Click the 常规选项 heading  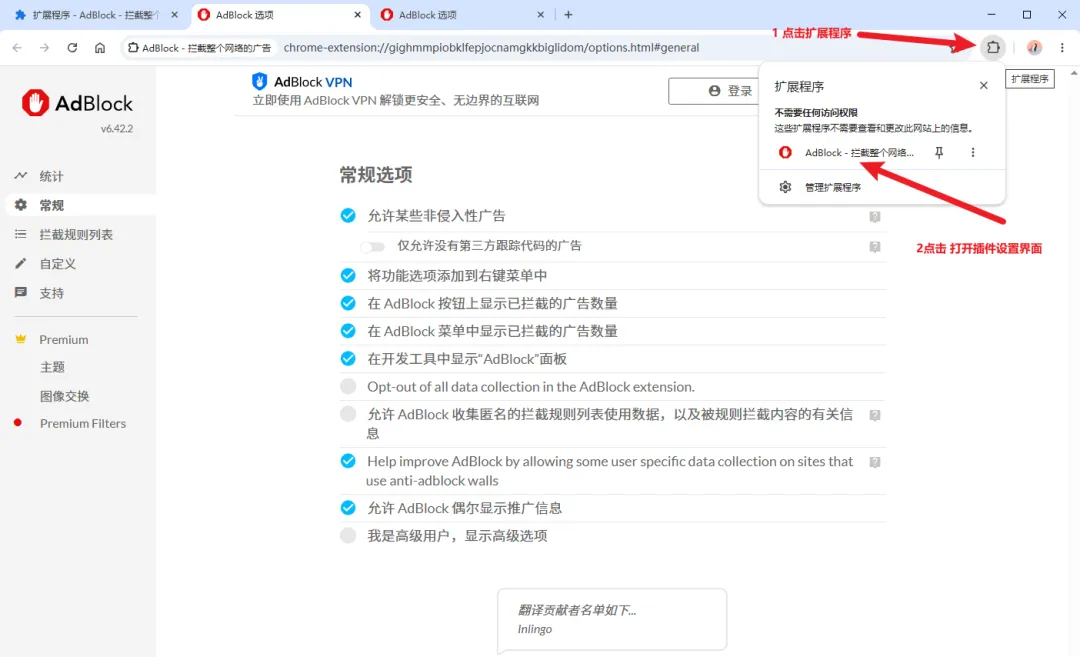pyautogui.click(x=375, y=175)
